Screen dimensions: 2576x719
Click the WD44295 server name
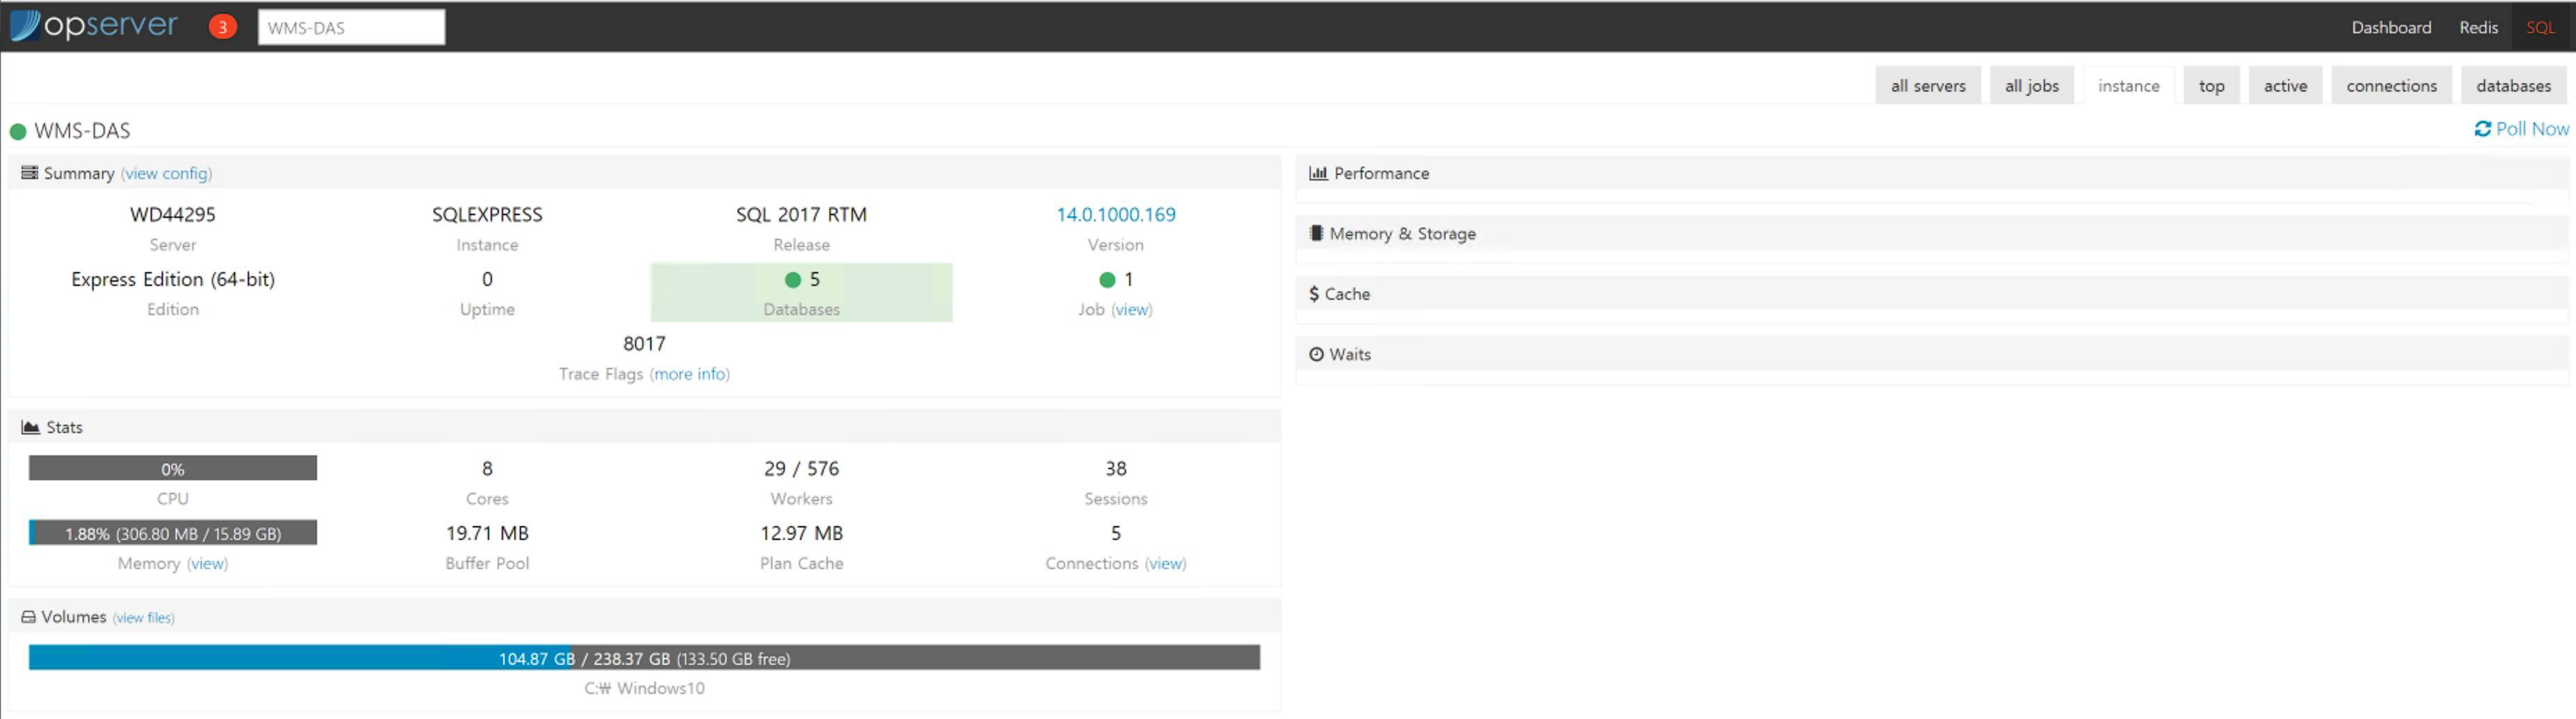[173, 215]
